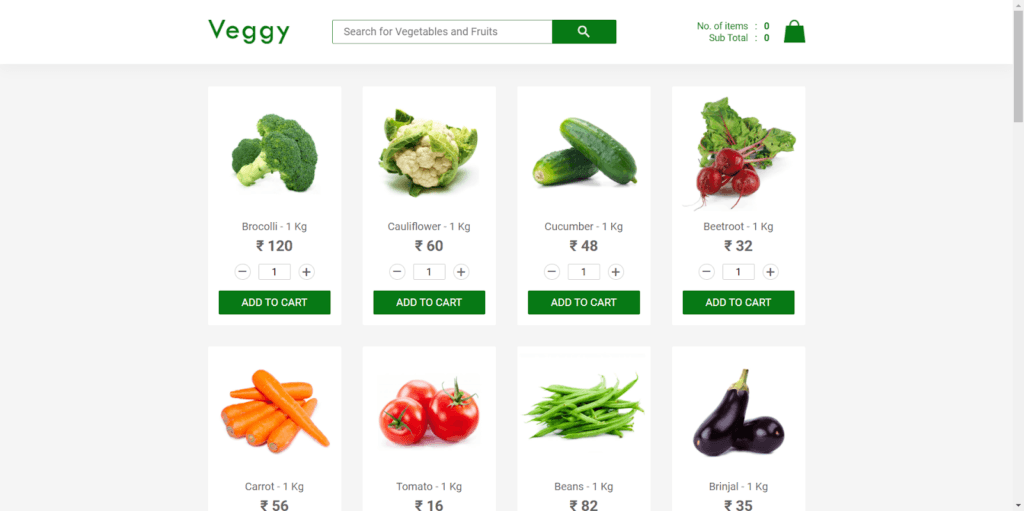Click the Veggy logo
Screen dimensions: 1024x511
249,31
